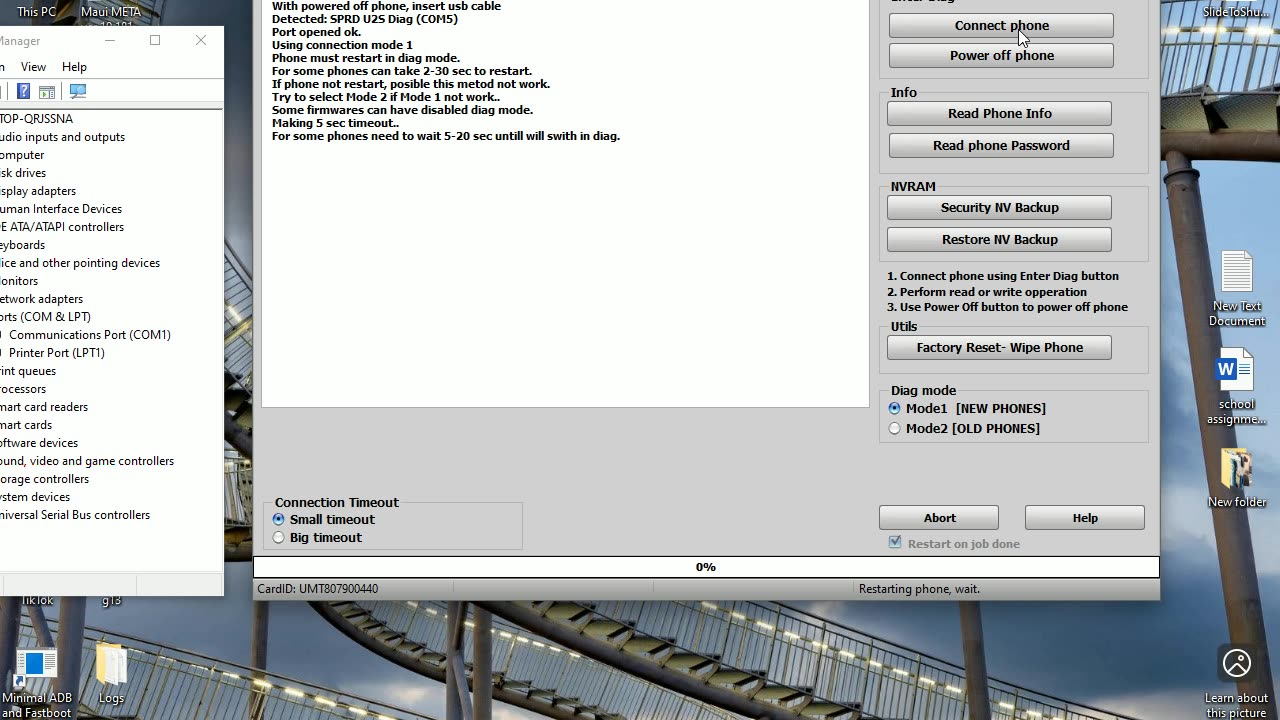Select Smart card readers category
1280x720 pixels.
(x=44, y=407)
